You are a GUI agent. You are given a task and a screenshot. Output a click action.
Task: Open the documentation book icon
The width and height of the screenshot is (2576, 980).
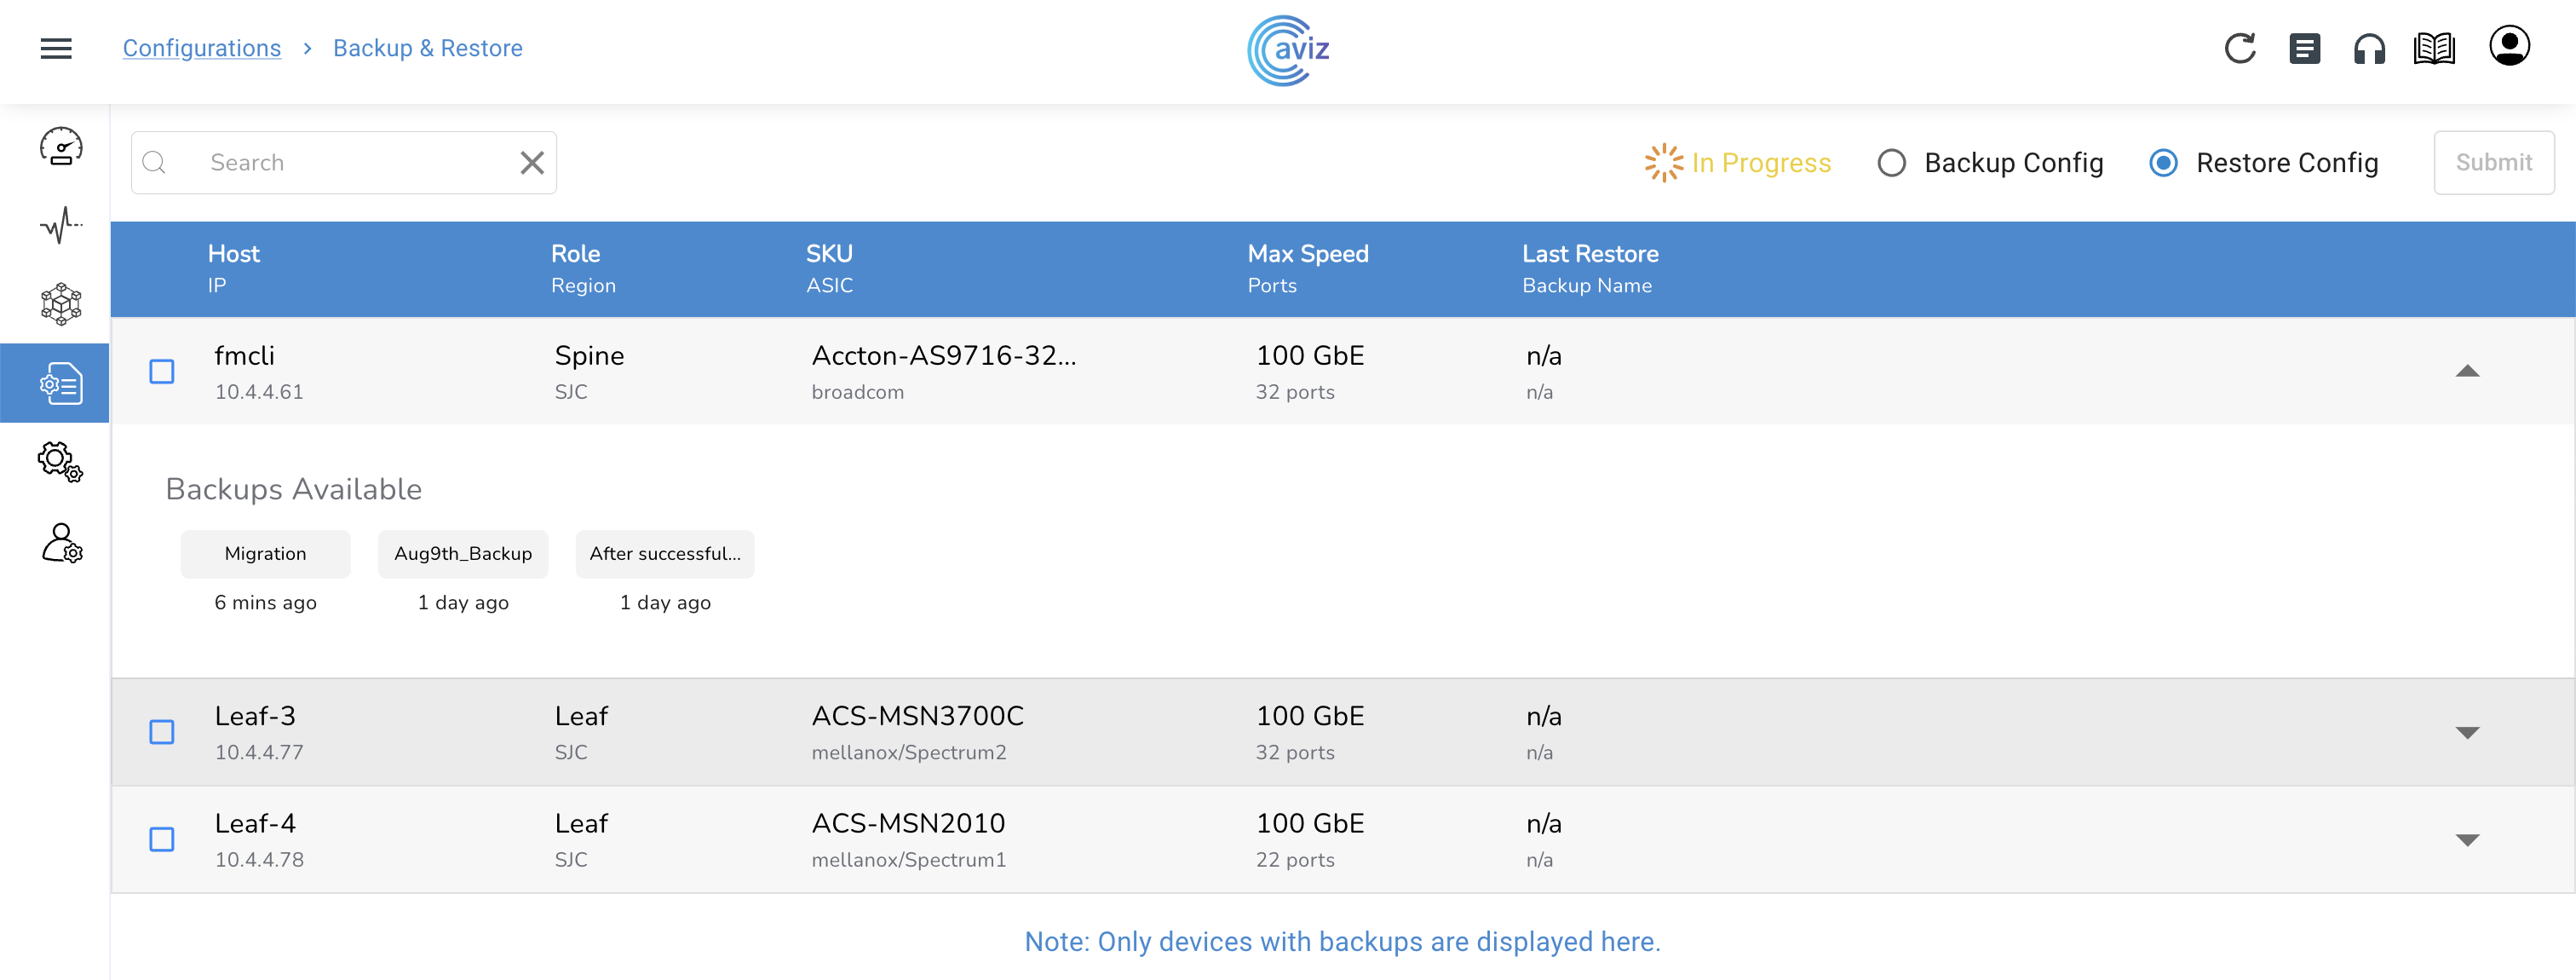point(2433,48)
